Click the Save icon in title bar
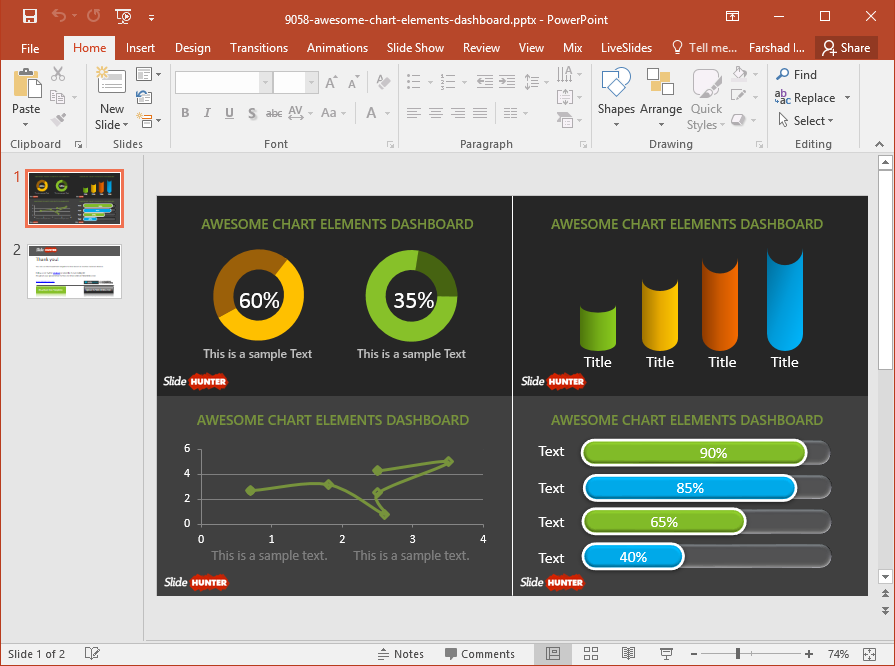This screenshot has width=895, height=666. point(30,17)
